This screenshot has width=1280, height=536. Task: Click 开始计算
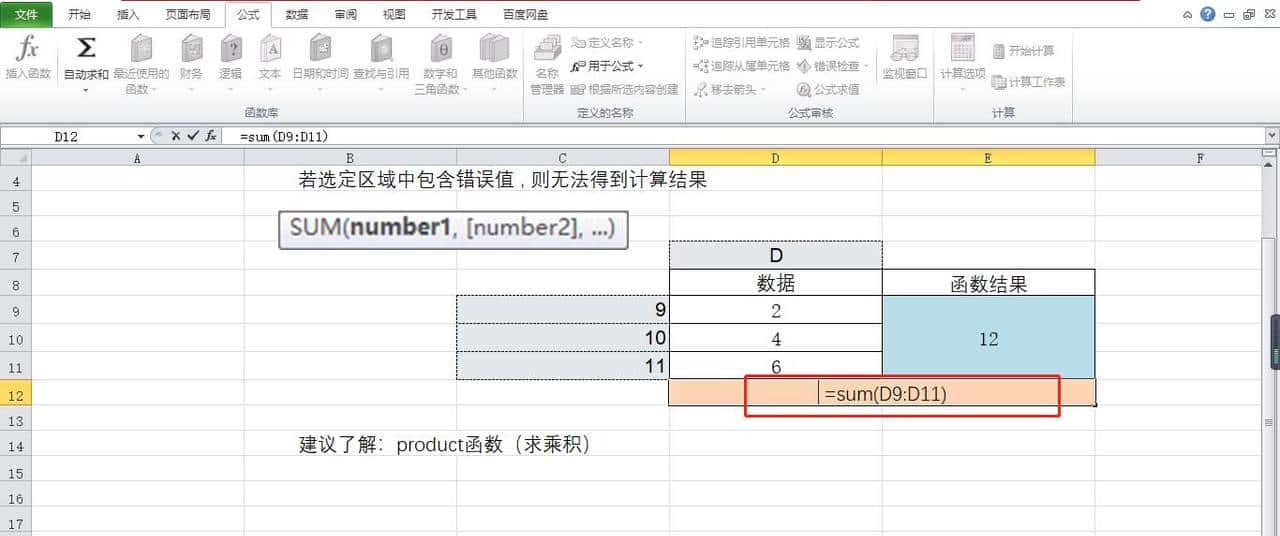(1024, 51)
